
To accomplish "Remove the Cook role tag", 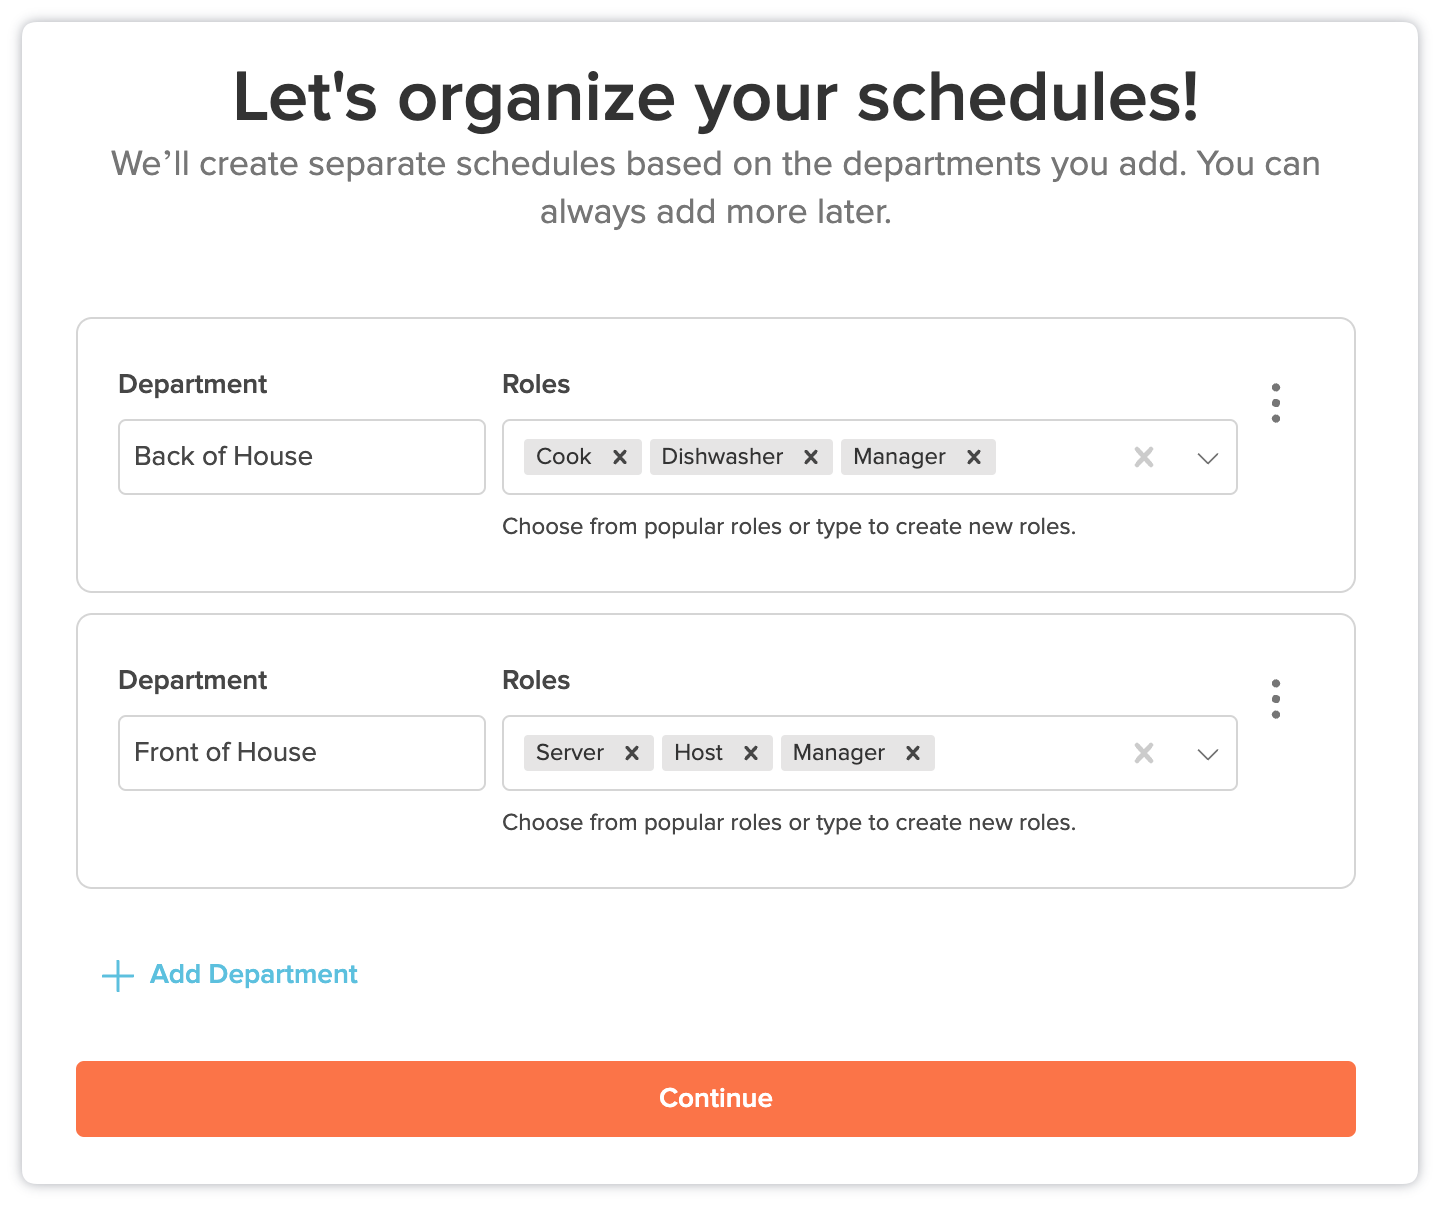I will [620, 457].
